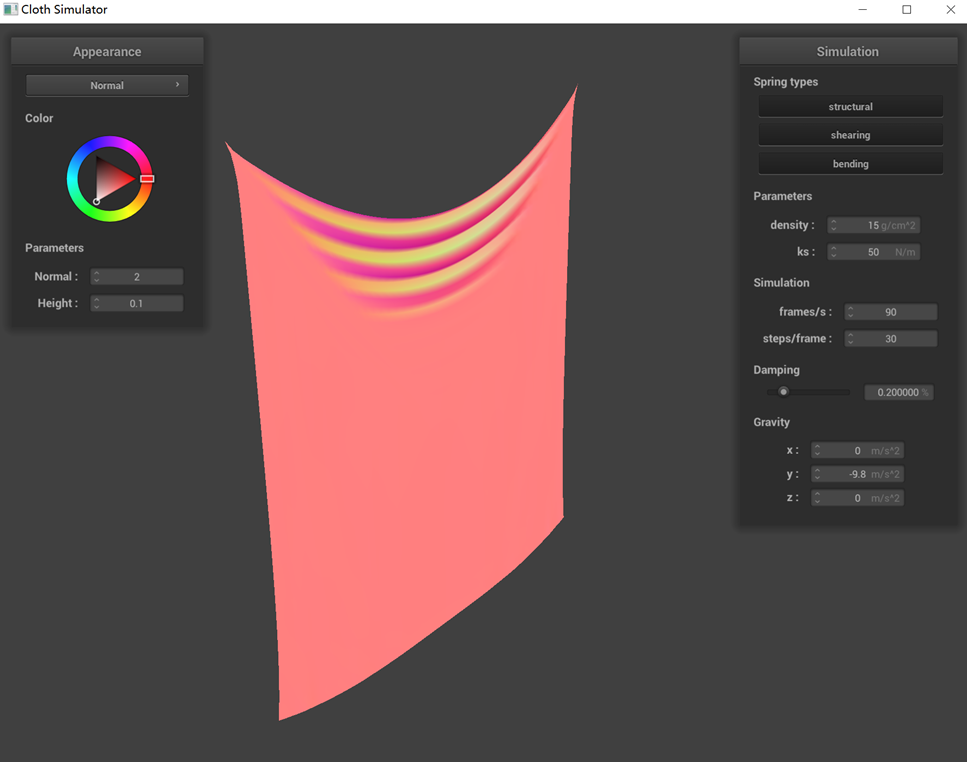Click the ks stepper arrows
This screenshot has width=967, height=762.
tap(834, 252)
